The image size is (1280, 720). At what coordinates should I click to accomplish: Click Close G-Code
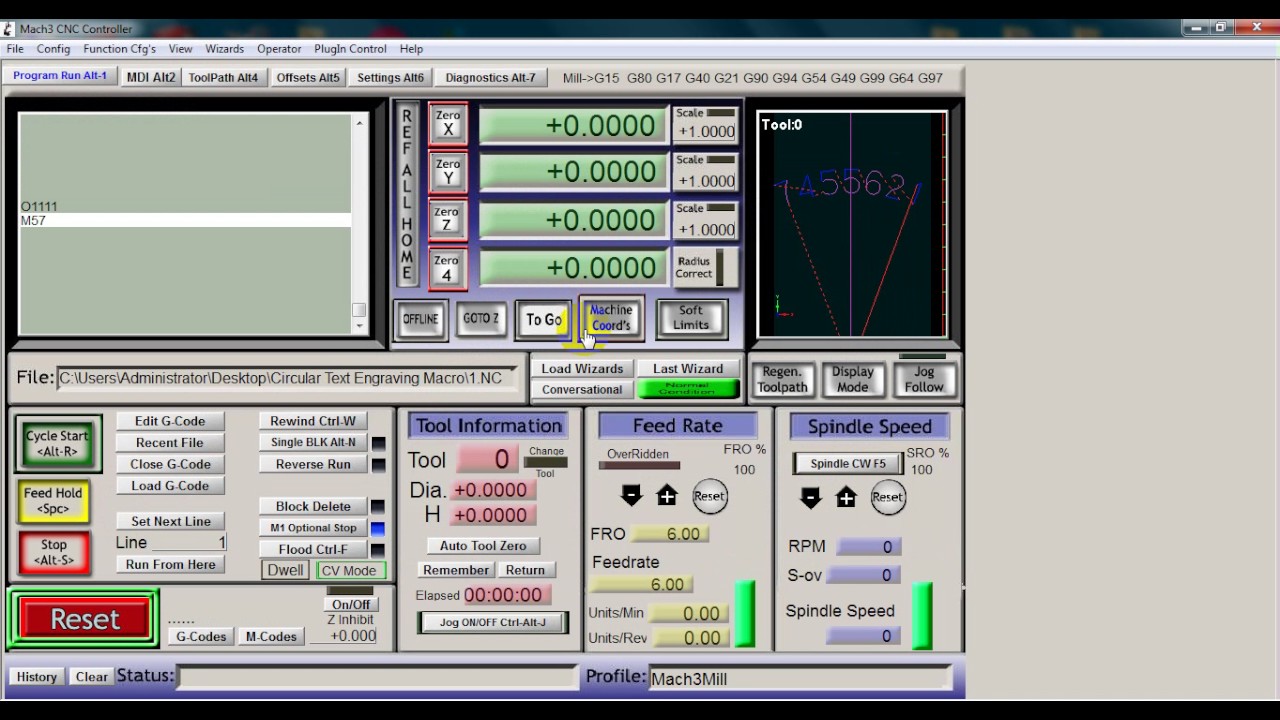(170, 464)
